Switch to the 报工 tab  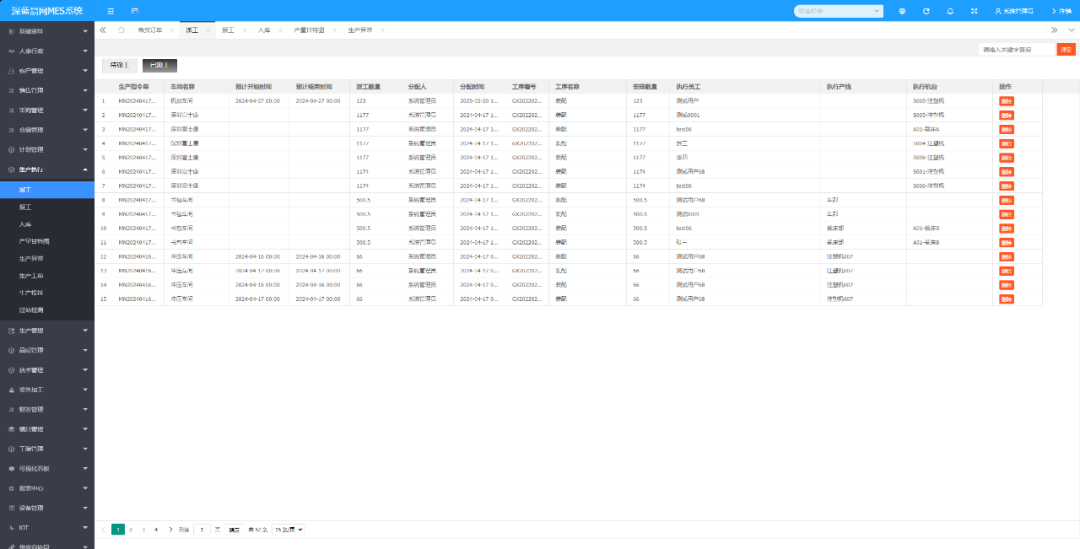click(228, 30)
